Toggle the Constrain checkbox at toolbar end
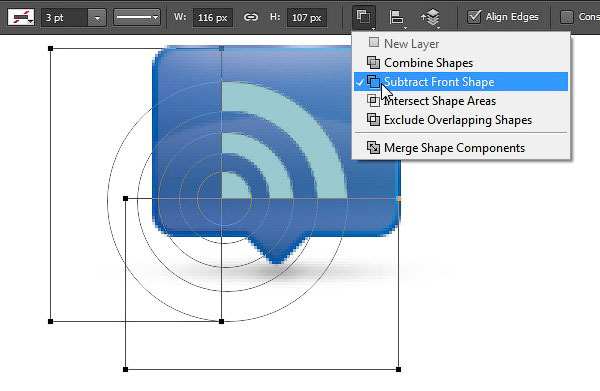 pos(567,17)
